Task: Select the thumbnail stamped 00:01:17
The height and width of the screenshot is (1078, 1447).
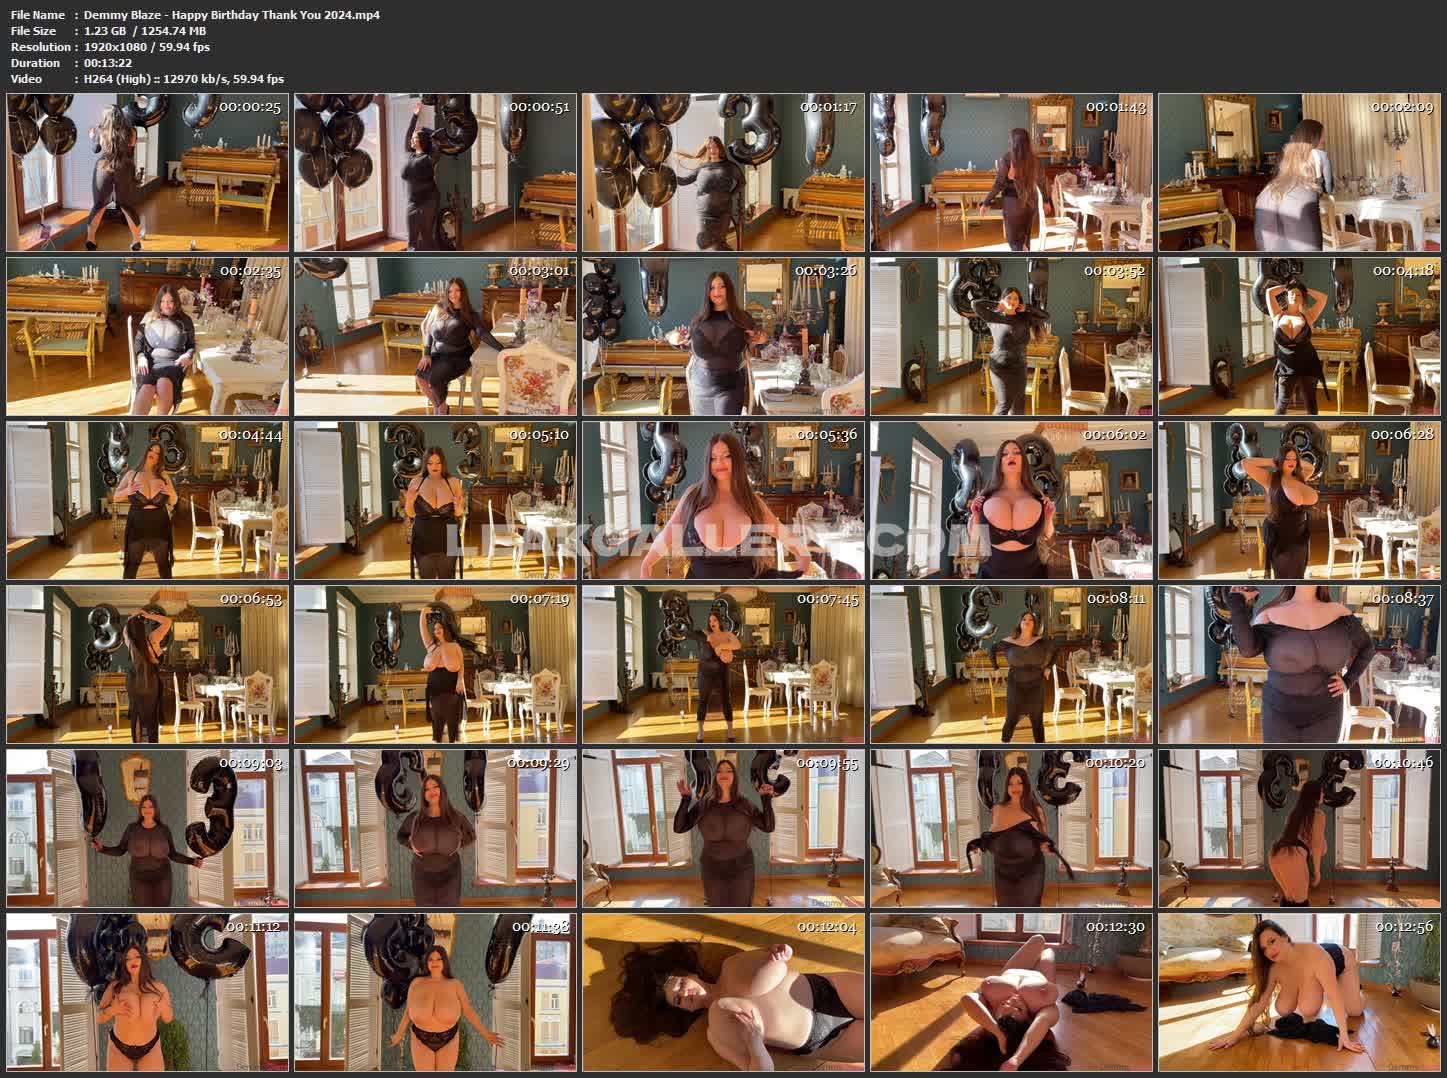Action: [723, 173]
